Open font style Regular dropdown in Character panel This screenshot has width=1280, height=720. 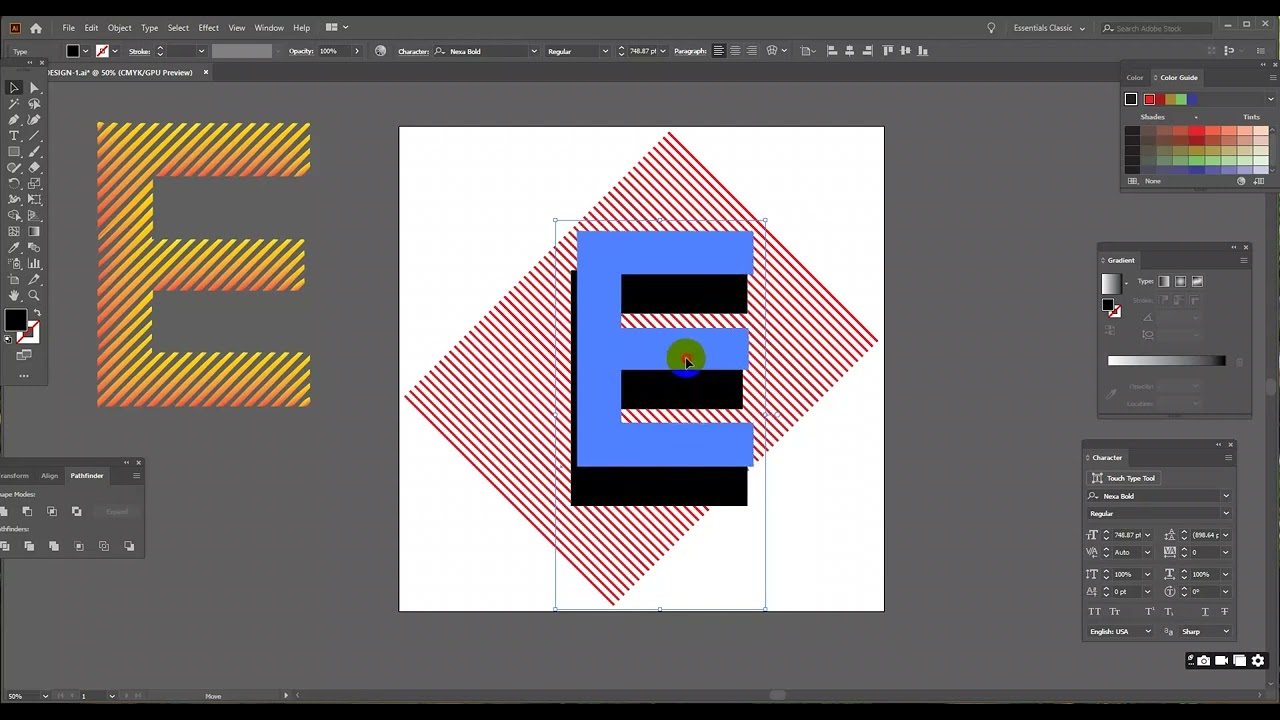1226,514
